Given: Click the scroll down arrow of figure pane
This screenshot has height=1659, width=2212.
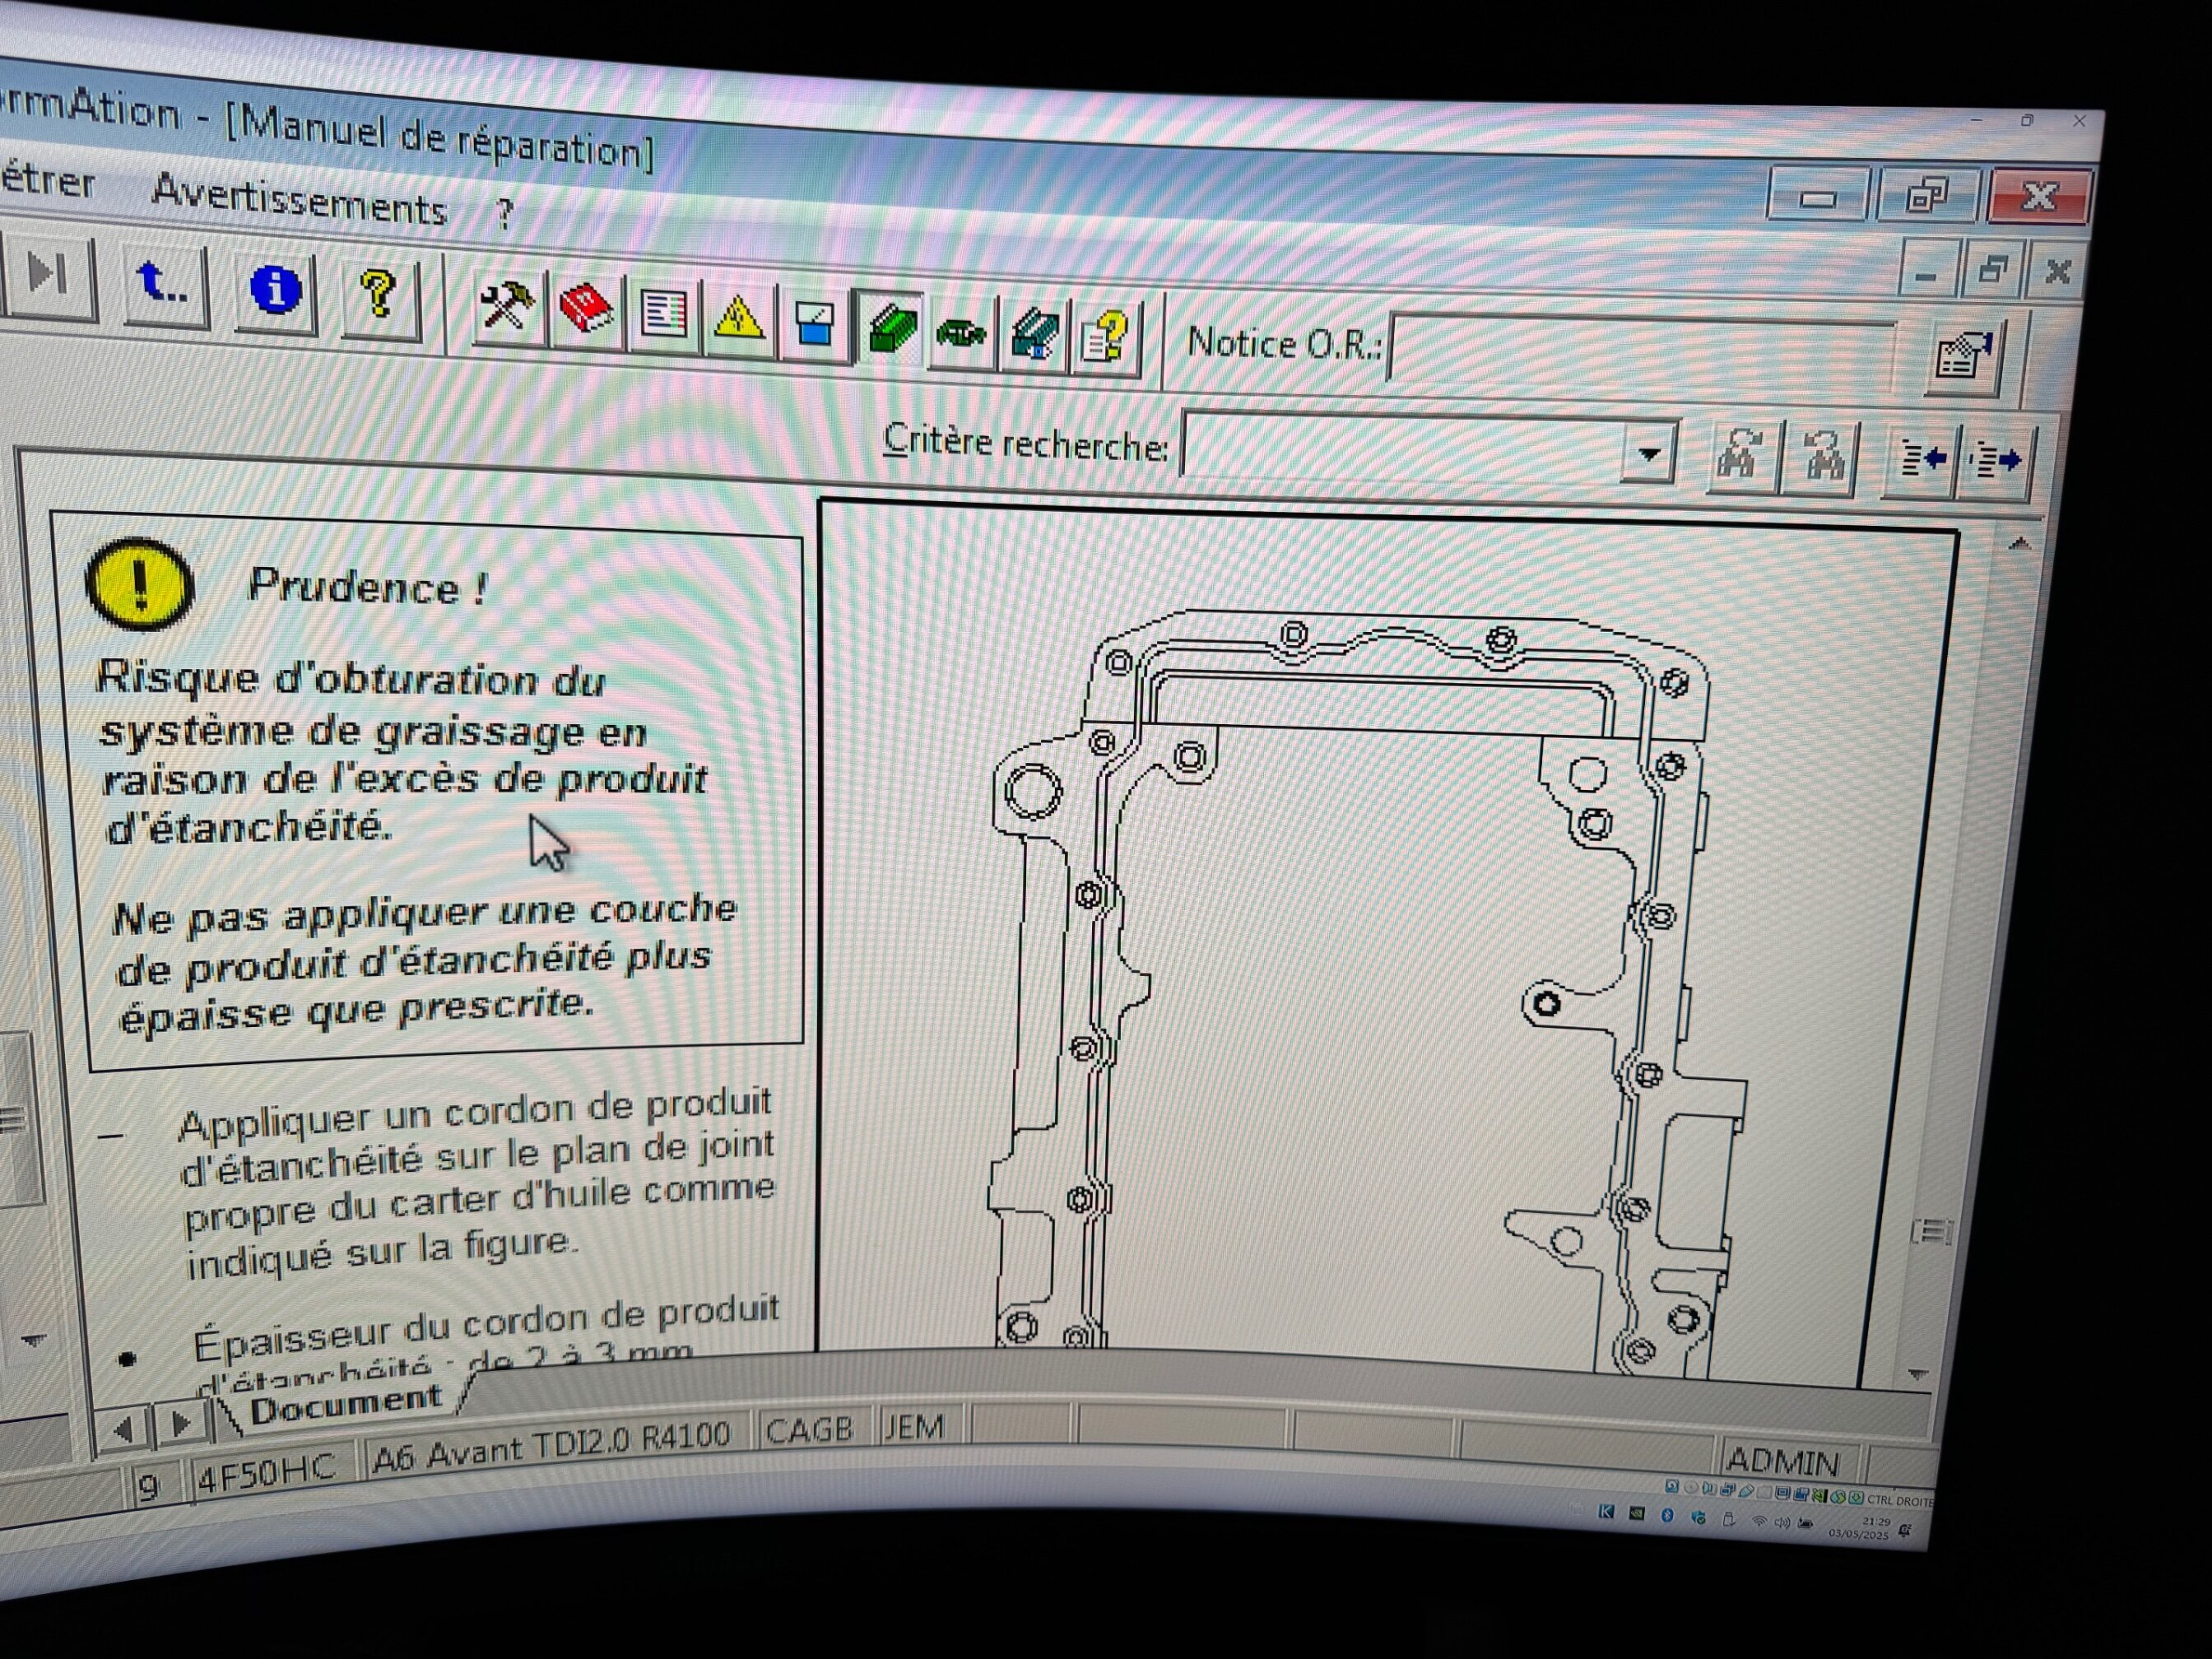Looking at the screenshot, I should [1917, 1374].
